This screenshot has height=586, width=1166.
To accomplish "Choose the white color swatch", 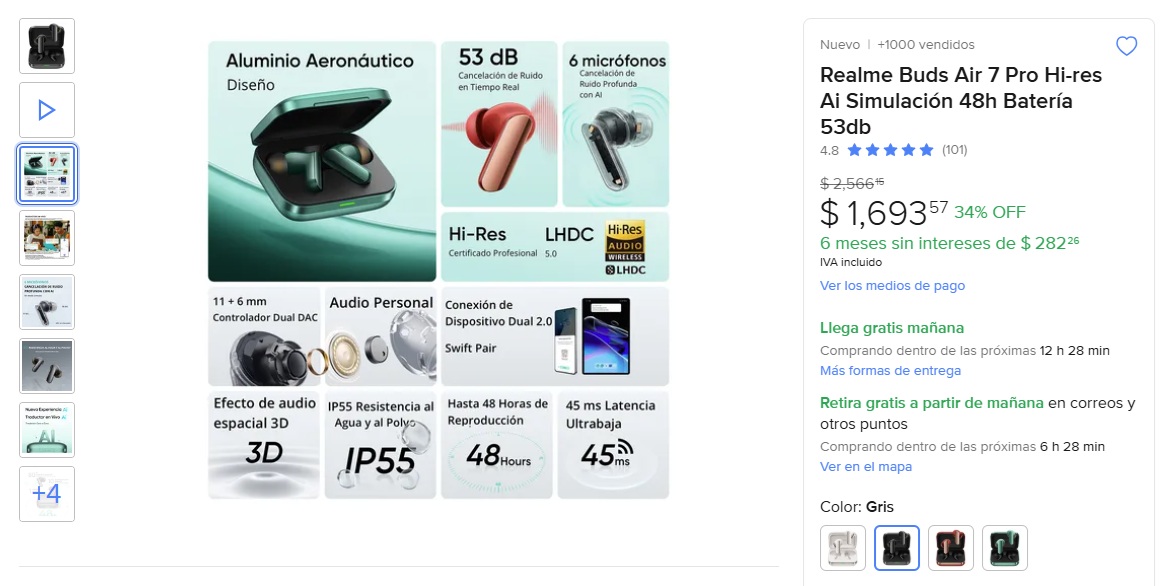I will (x=843, y=548).
